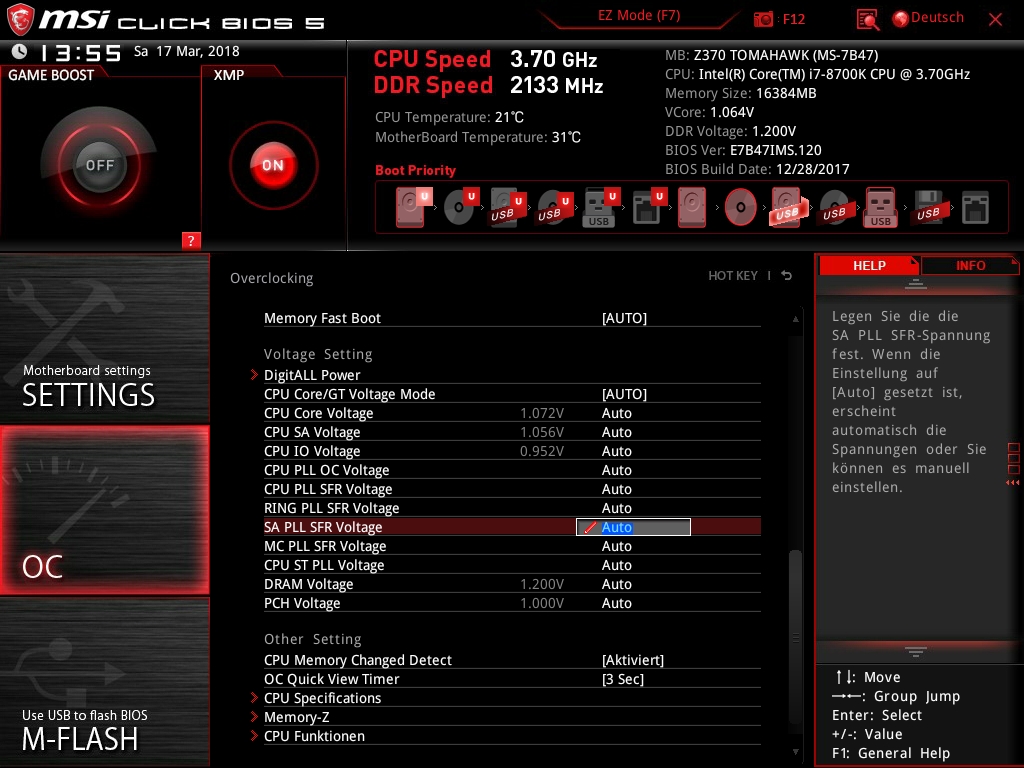The width and height of the screenshot is (1024, 768).
Task: Select the UEFI hard disk boot device icon
Action: 413,207
